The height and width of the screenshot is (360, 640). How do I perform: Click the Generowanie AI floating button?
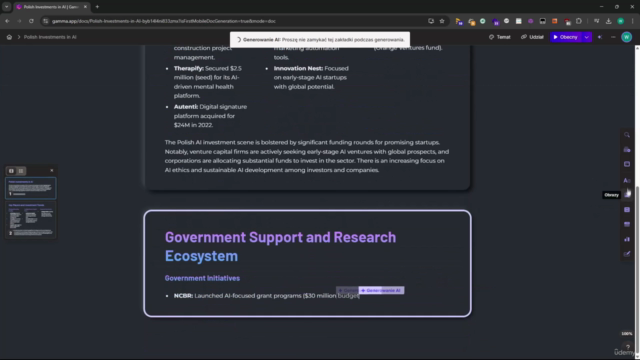(381, 290)
